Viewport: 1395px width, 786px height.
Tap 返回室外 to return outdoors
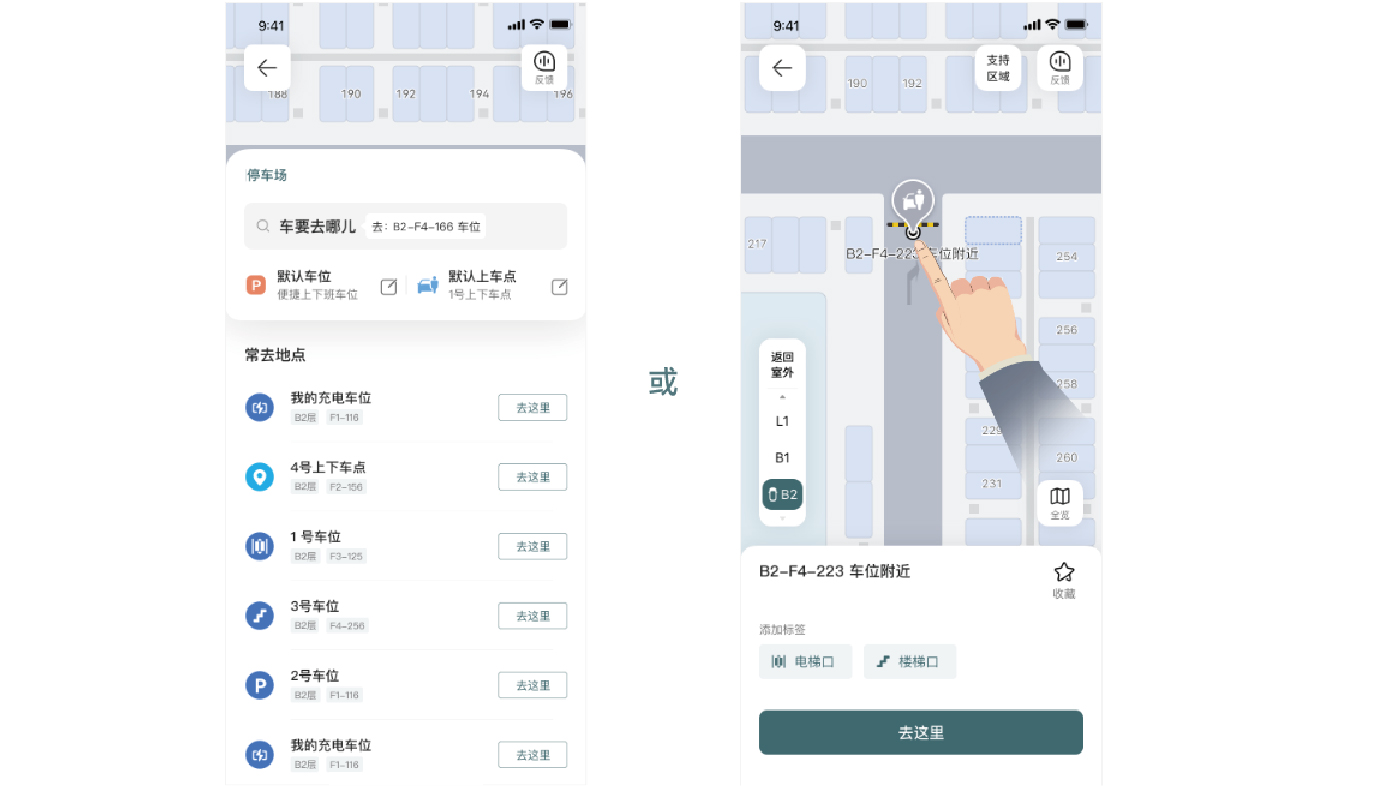coord(782,365)
